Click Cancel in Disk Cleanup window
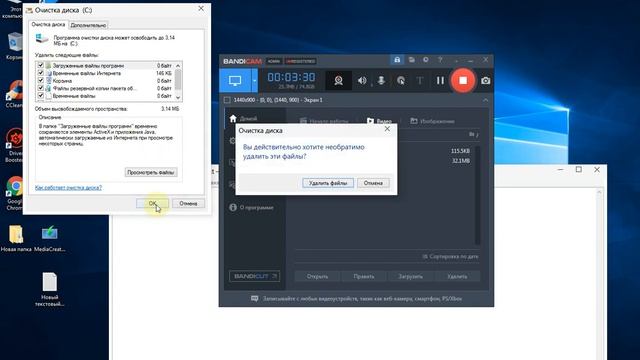640x360 pixels. point(188,203)
